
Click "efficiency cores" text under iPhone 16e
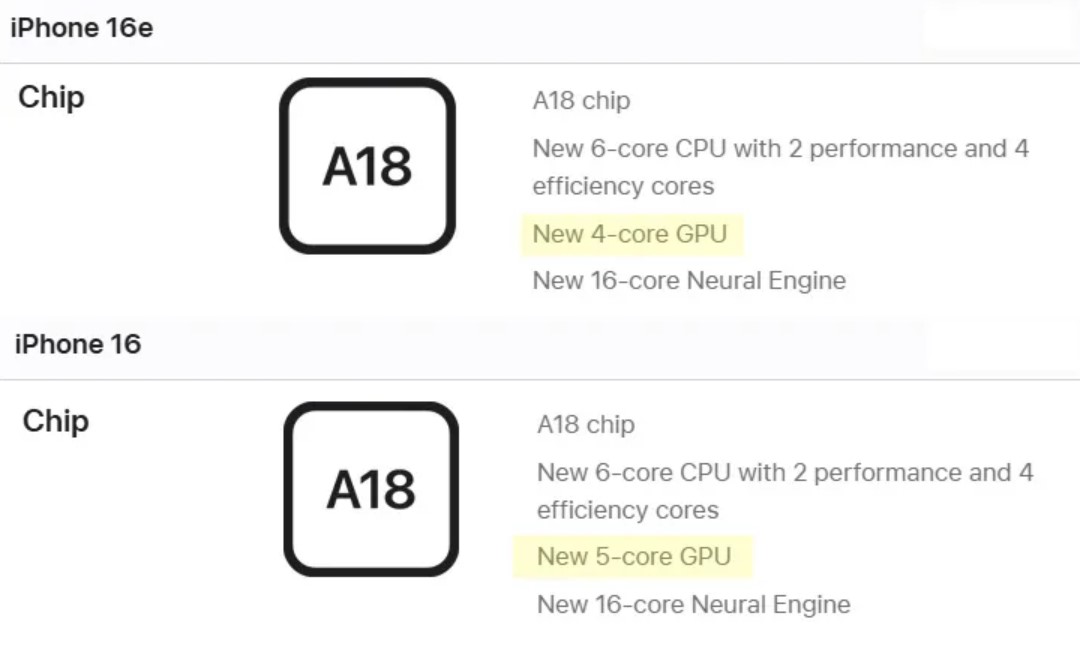[x=623, y=187]
